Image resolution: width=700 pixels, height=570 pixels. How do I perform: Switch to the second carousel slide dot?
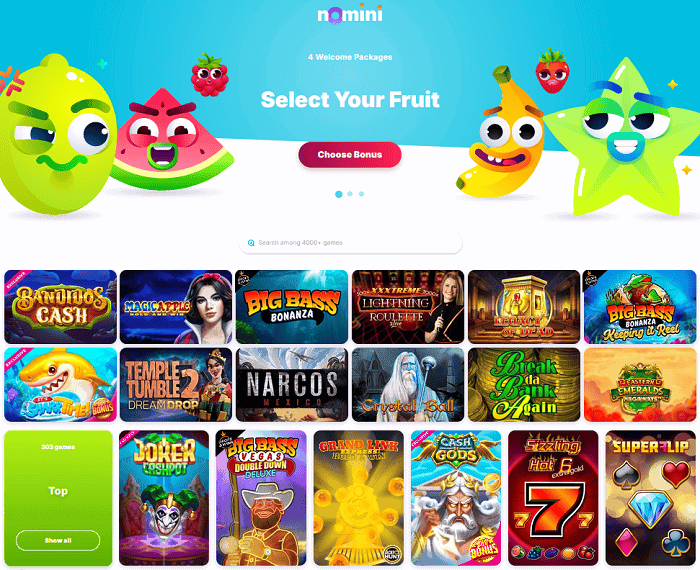(x=350, y=194)
